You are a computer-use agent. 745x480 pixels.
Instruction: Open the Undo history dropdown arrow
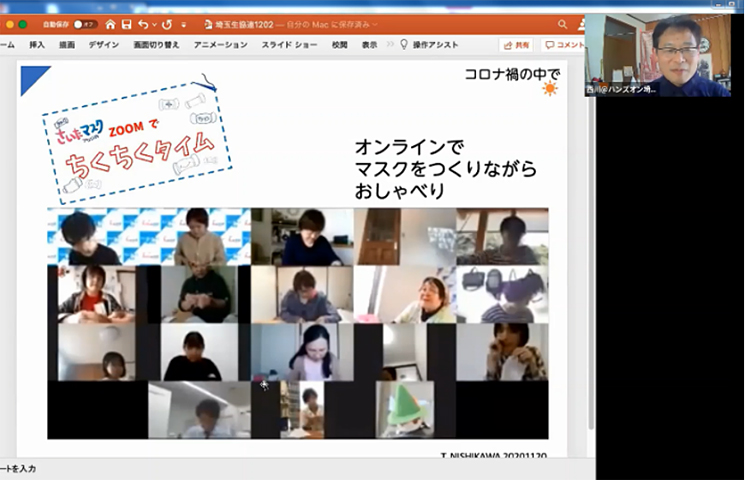tap(153, 24)
